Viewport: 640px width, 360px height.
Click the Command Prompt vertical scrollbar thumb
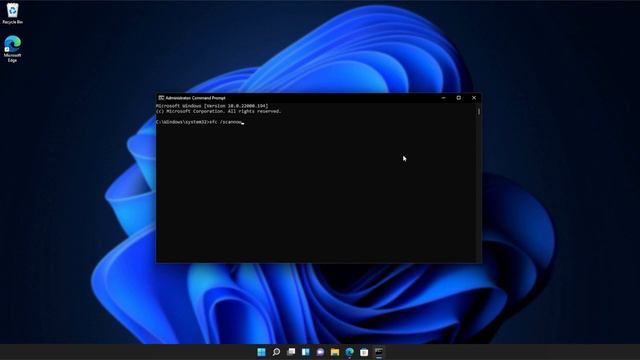479,111
